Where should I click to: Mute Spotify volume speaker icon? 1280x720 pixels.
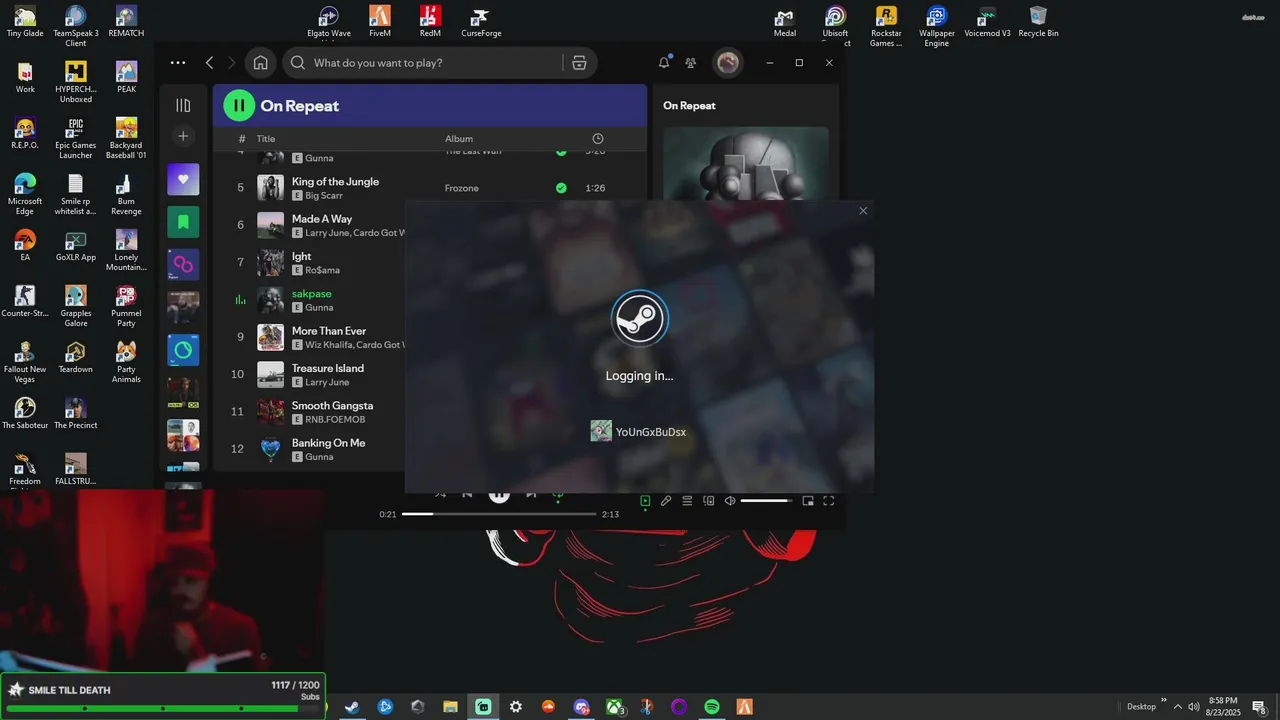pyautogui.click(x=730, y=501)
